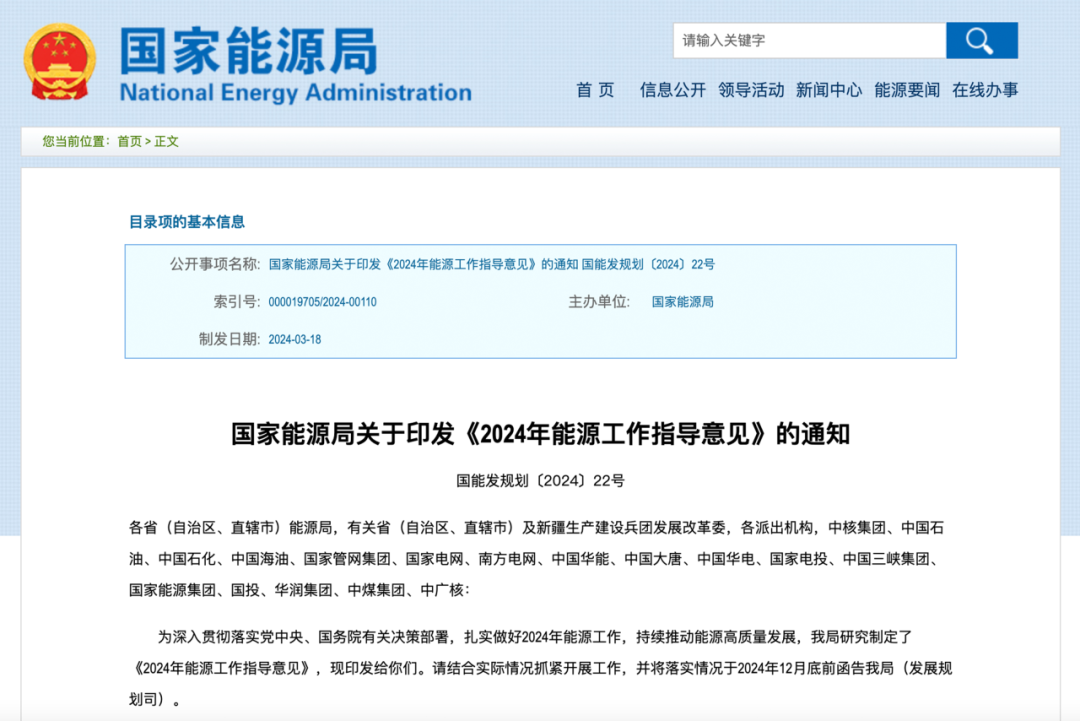The image size is (1080, 721).
Task: Click the 公开事项名称 value text
Action: point(492,264)
